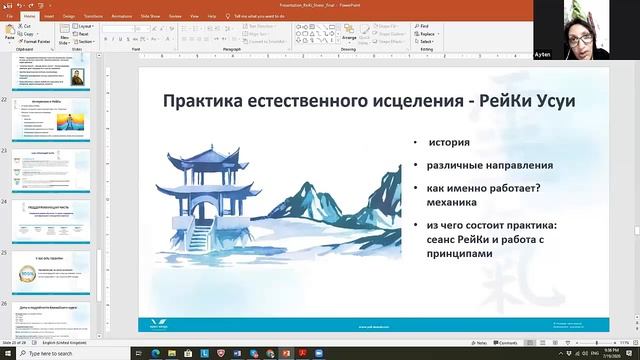The height and width of the screenshot is (360, 640).
Task: Open the Help tab
Action: click(x=211, y=16)
